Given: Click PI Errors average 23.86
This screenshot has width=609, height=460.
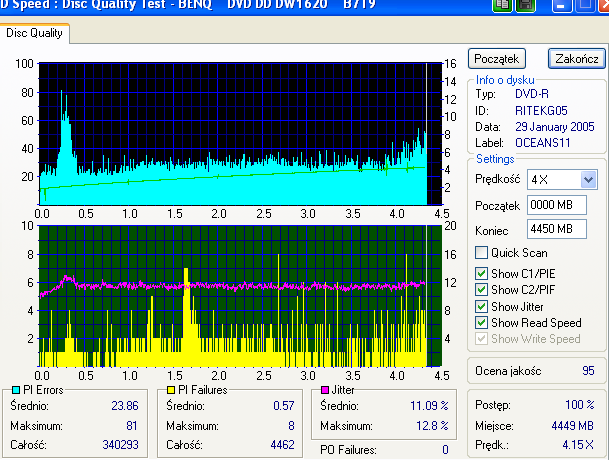Looking at the screenshot, I should click(125, 406).
